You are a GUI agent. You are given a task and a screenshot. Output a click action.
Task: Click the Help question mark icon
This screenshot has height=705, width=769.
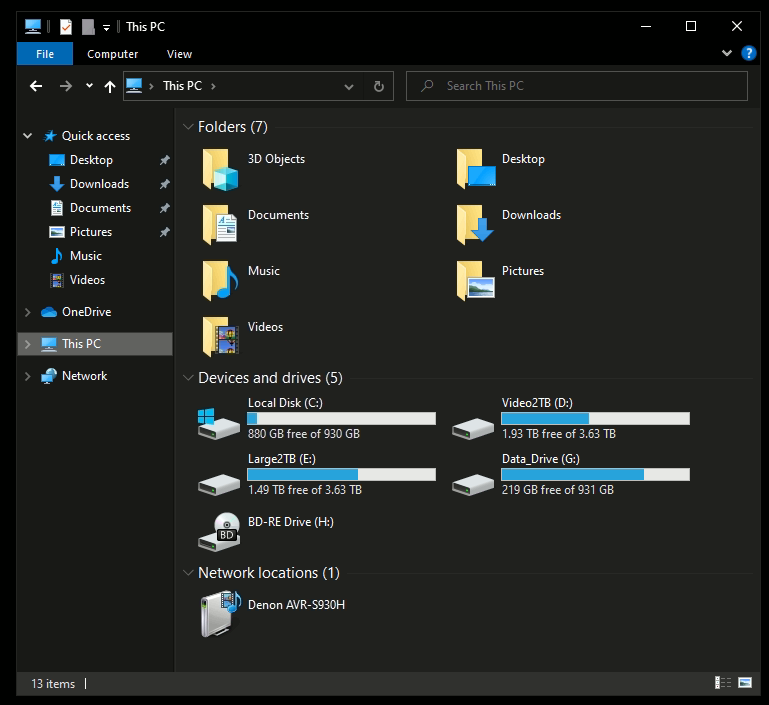(748, 54)
